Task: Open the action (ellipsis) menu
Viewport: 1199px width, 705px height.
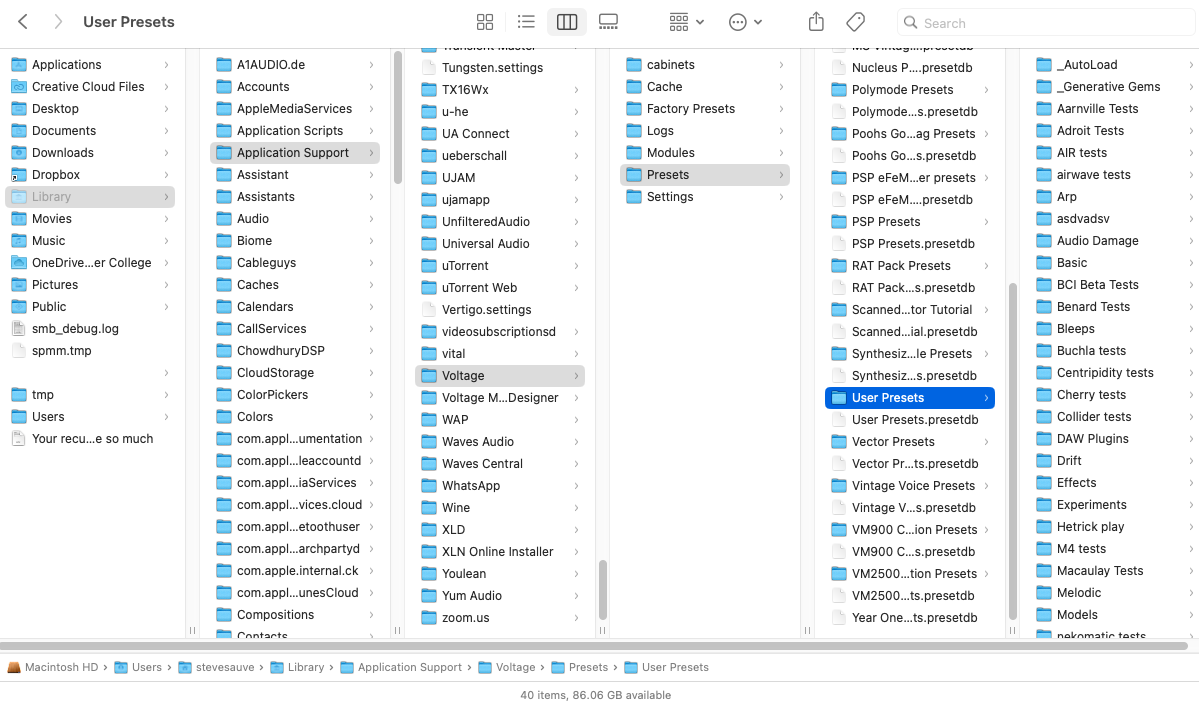Action: pos(745,22)
